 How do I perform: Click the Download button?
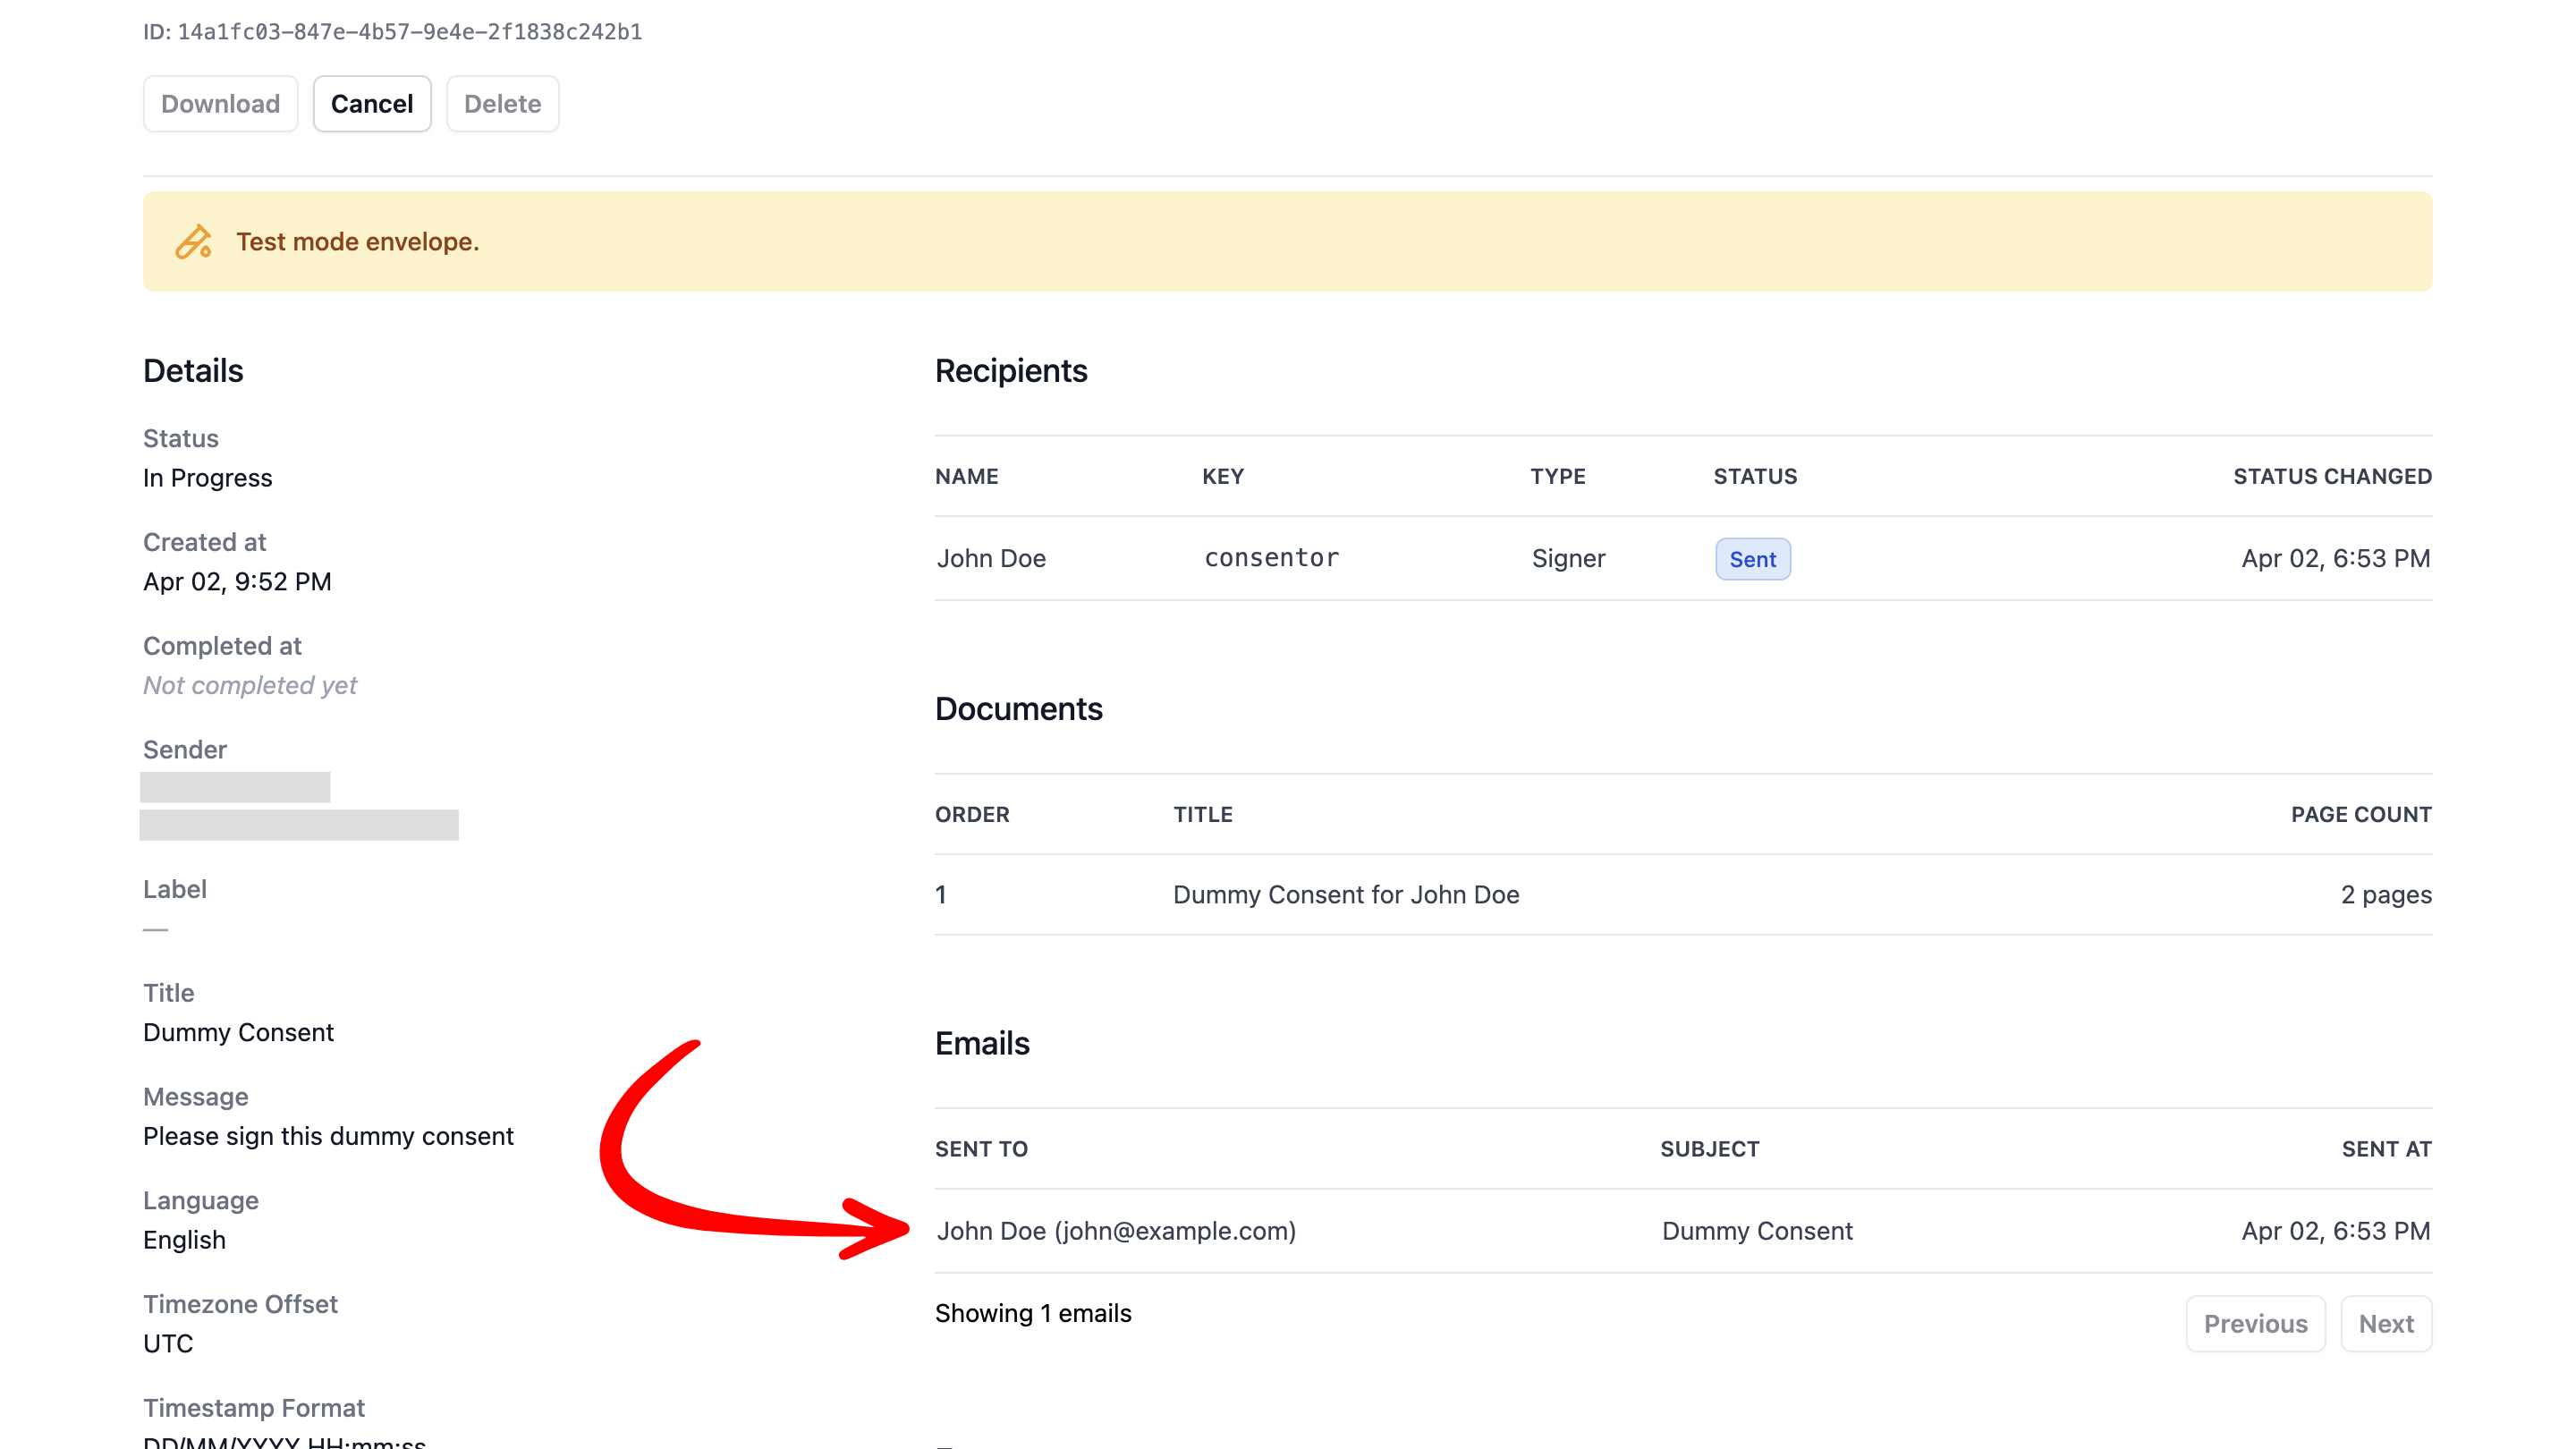coord(220,104)
